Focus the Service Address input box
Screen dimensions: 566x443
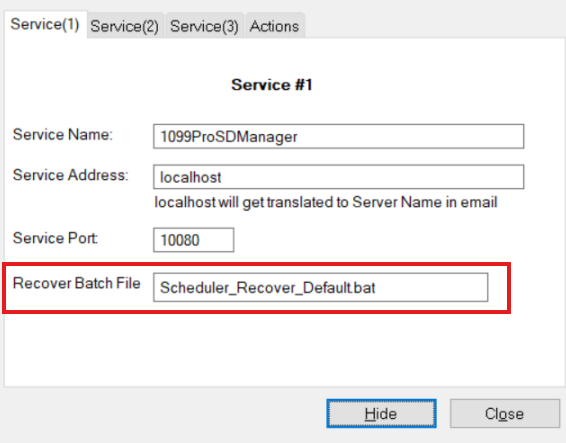339,177
